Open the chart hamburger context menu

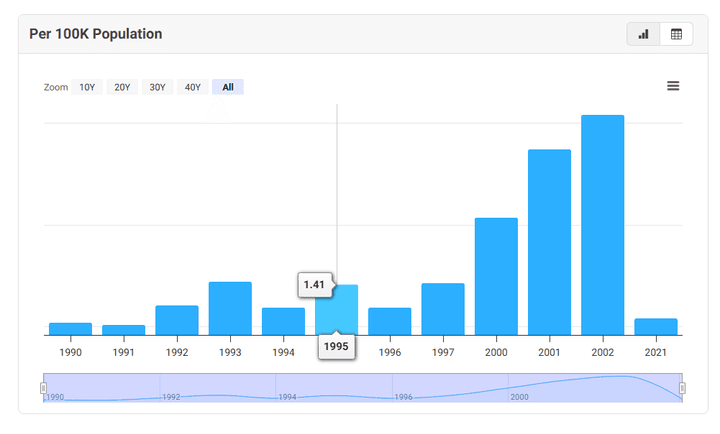coord(673,86)
